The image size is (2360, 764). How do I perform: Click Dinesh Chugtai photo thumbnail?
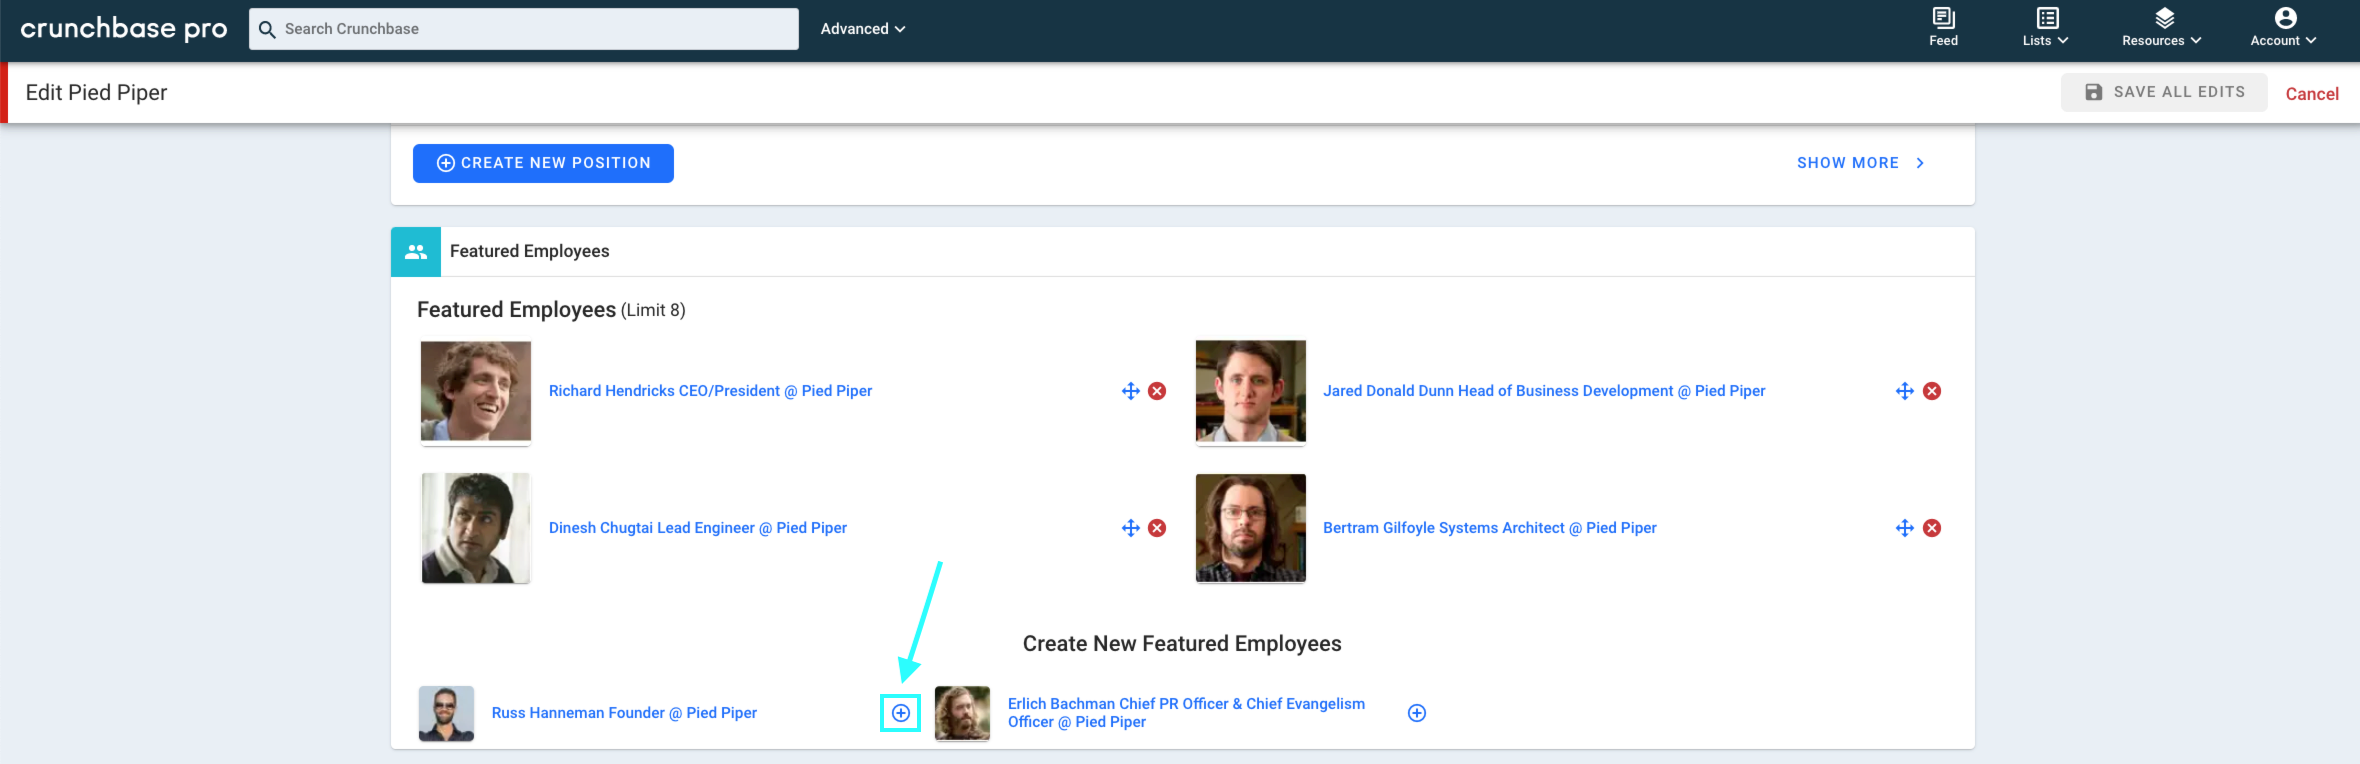coord(476,528)
